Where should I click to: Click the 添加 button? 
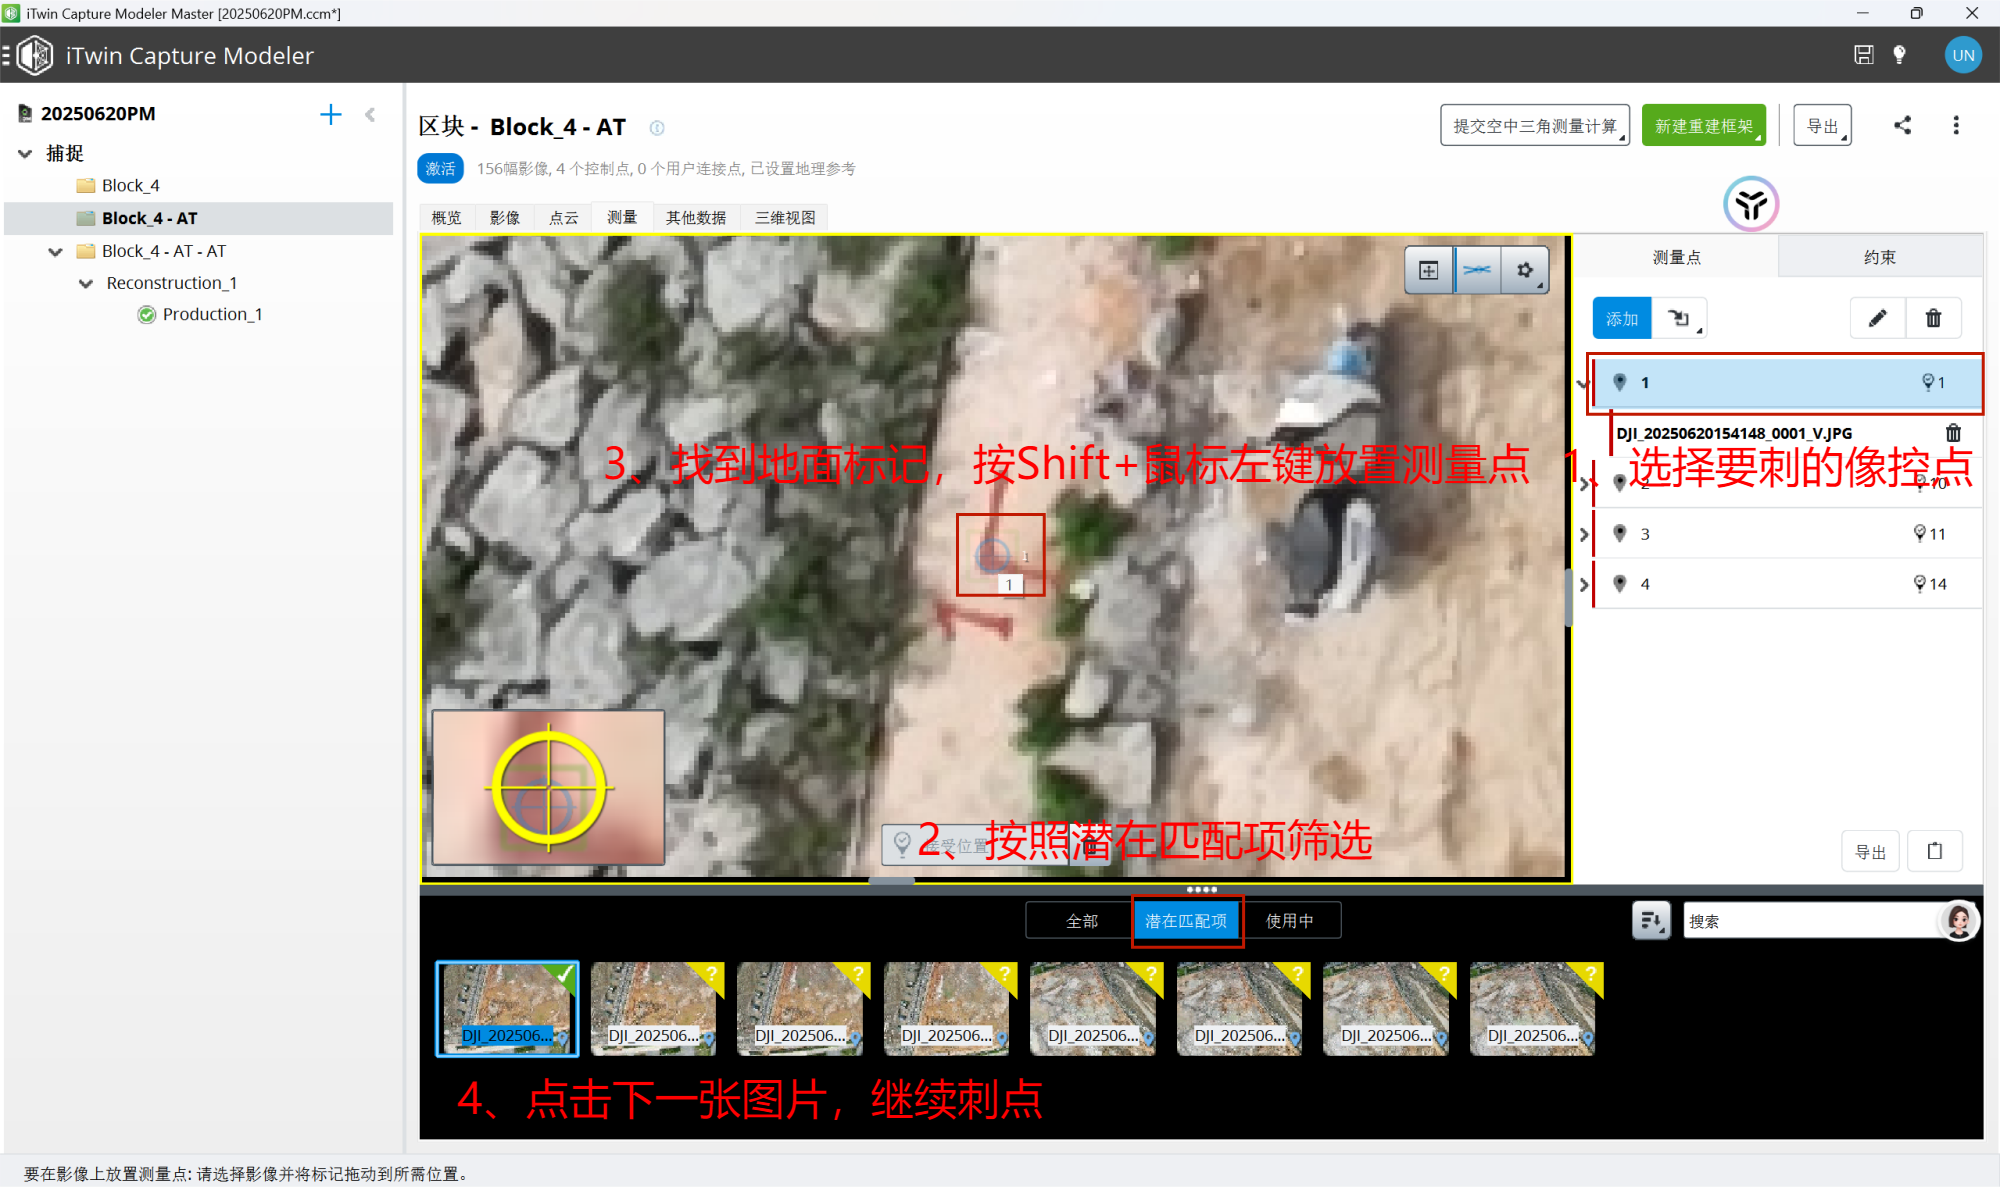(1622, 318)
